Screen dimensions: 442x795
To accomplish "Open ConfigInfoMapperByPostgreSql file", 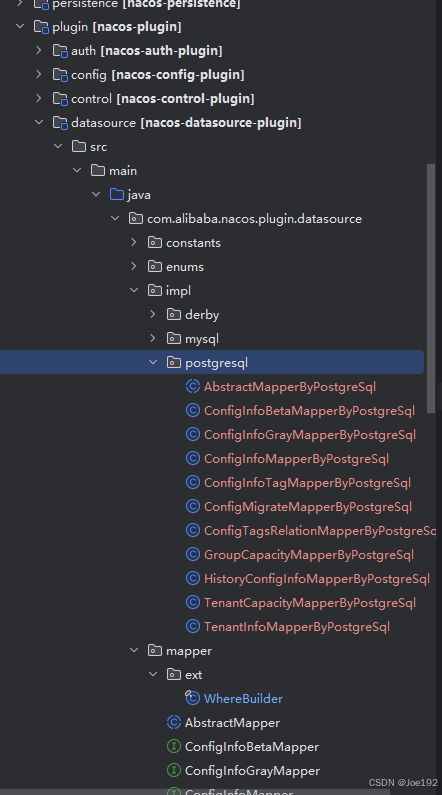I will tap(297, 459).
